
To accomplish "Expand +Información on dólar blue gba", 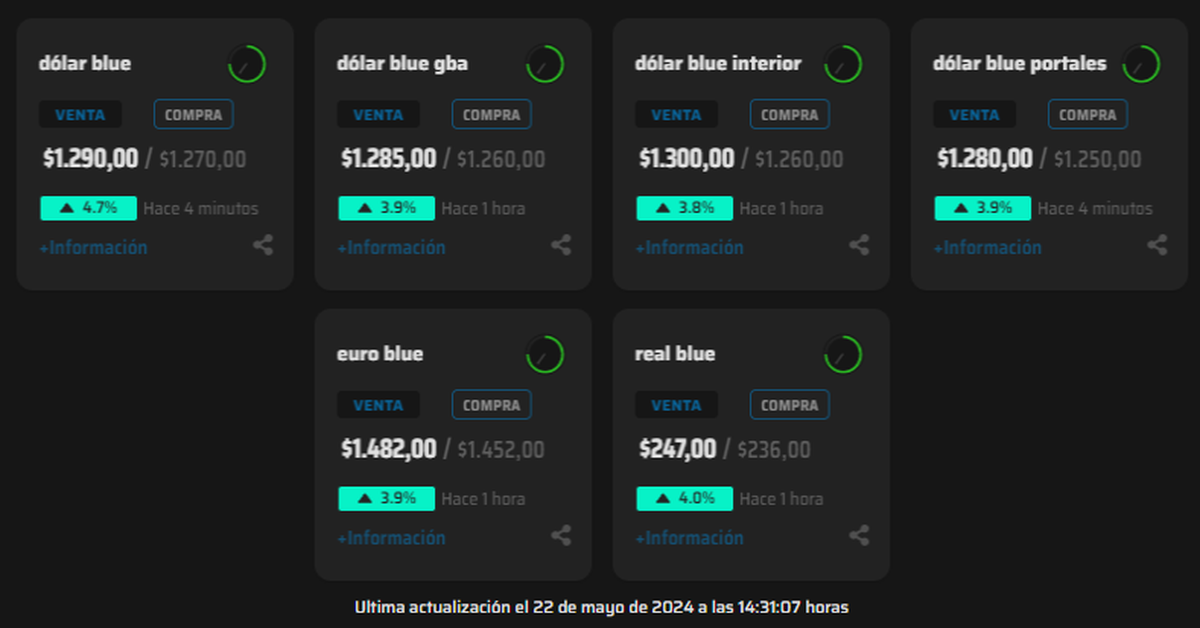I will (391, 248).
